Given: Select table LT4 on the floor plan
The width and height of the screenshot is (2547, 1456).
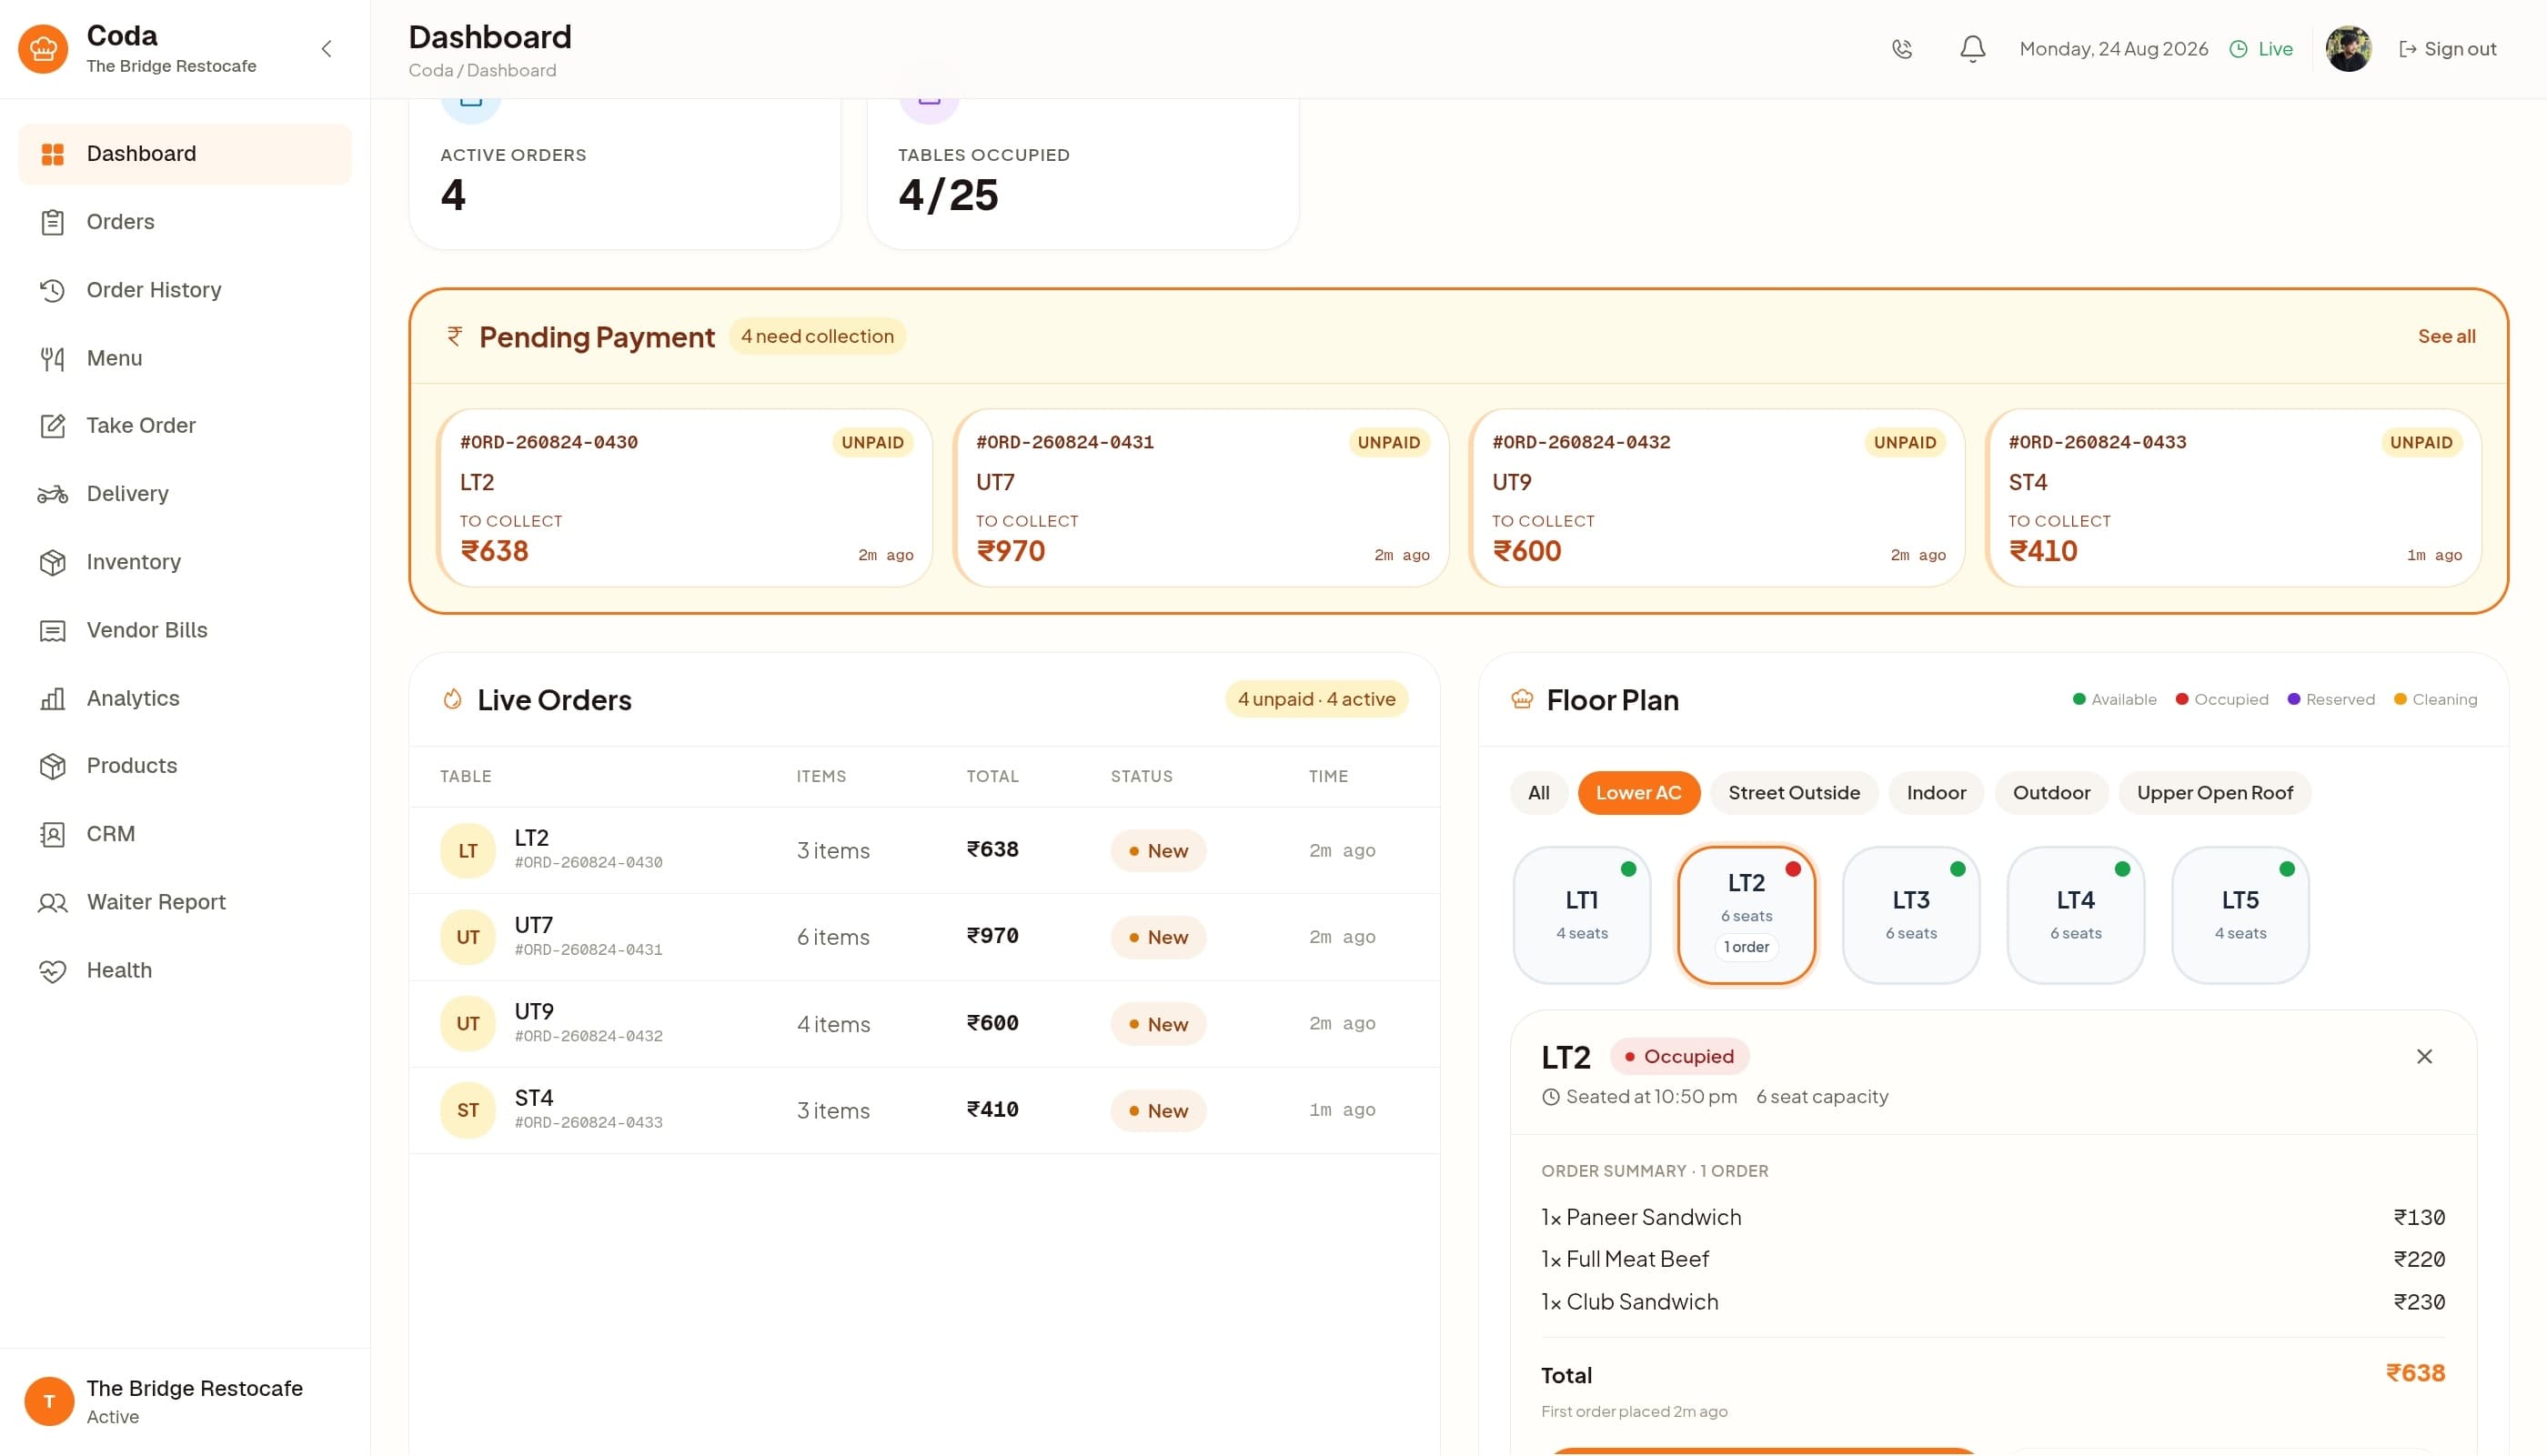Looking at the screenshot, I should [2075, 914].
